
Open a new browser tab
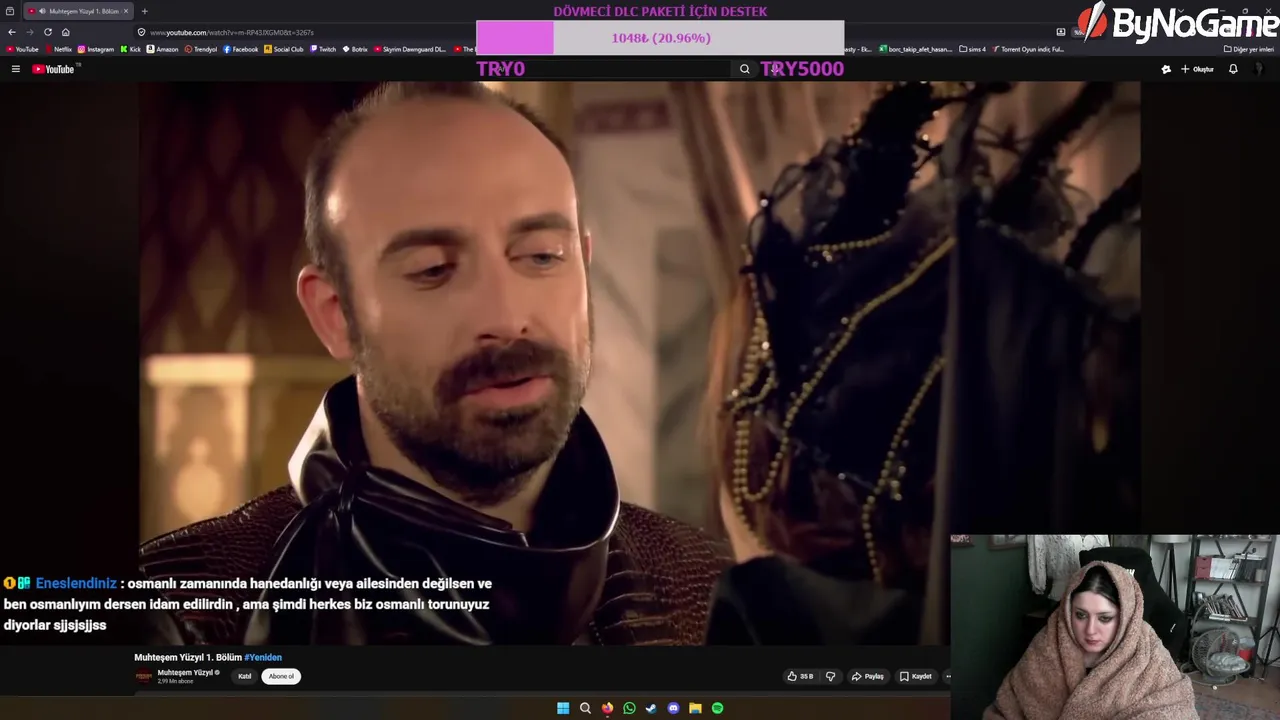[x=144, y=11]
